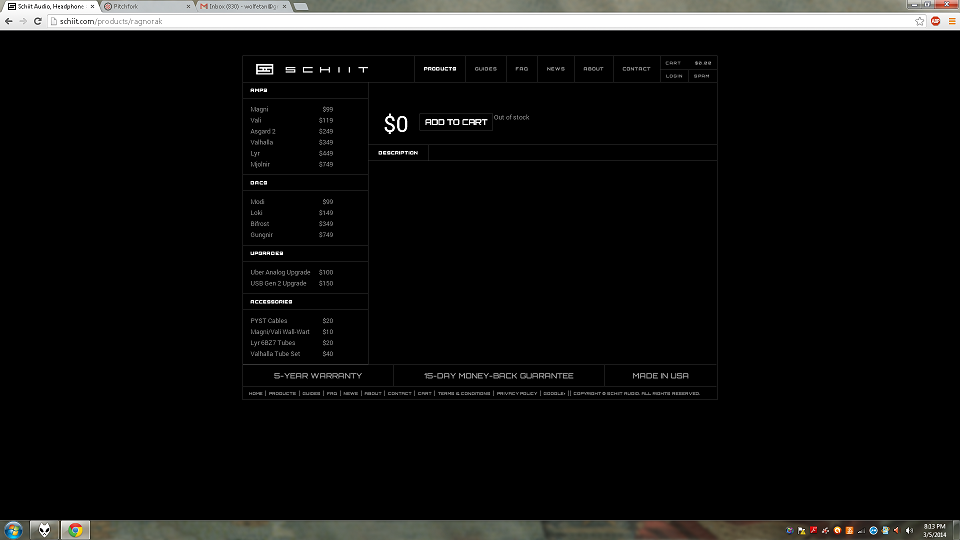Click the Add to Cart button
The height and width of the screenshot is (540, 960).
(456, 122)
